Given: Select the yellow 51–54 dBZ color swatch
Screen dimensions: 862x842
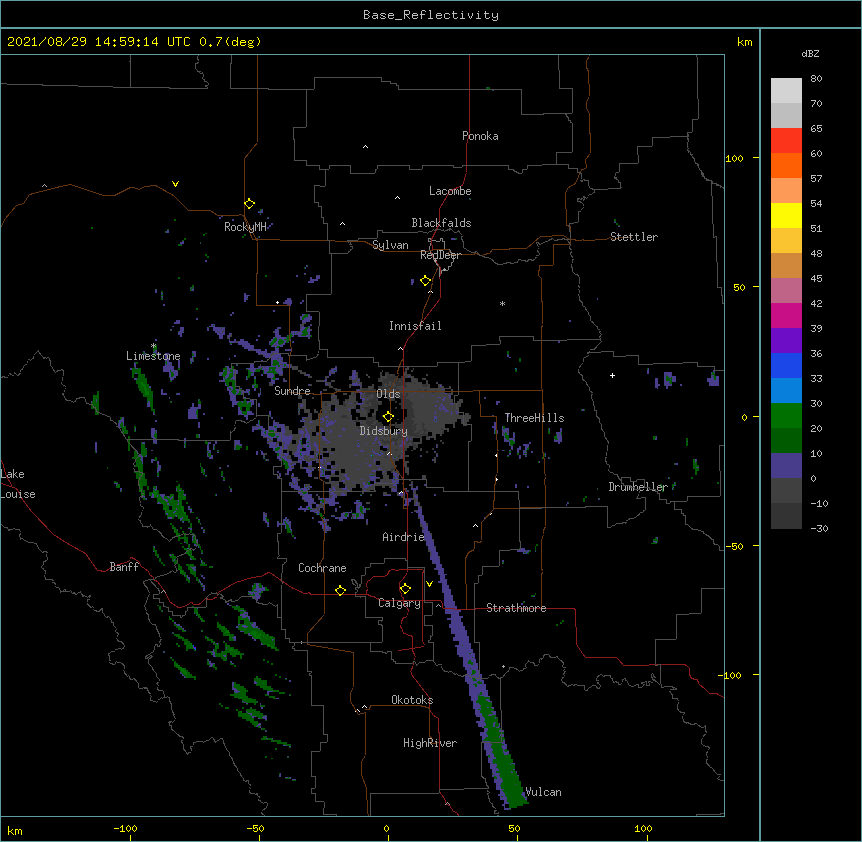Looking at the screenshot, I should tap(786, 216).
